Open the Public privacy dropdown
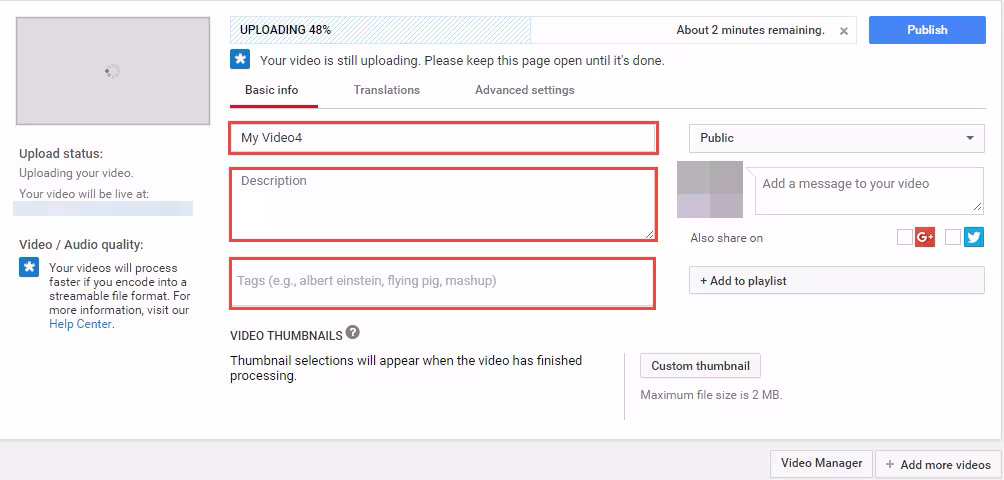This screenshot has width=1004, height=480. [x=836, y=138]
